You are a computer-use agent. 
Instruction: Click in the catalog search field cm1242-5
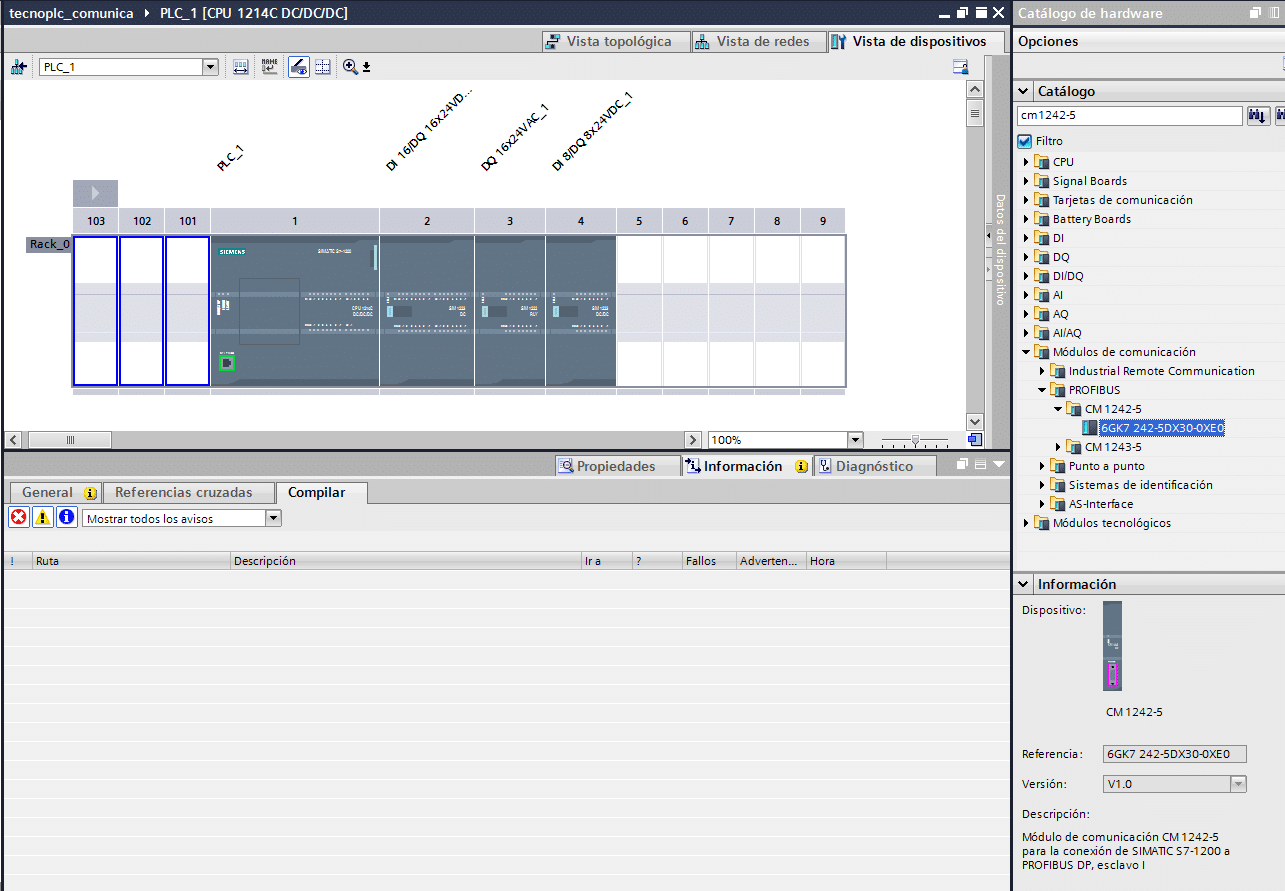coord(1130,116)
